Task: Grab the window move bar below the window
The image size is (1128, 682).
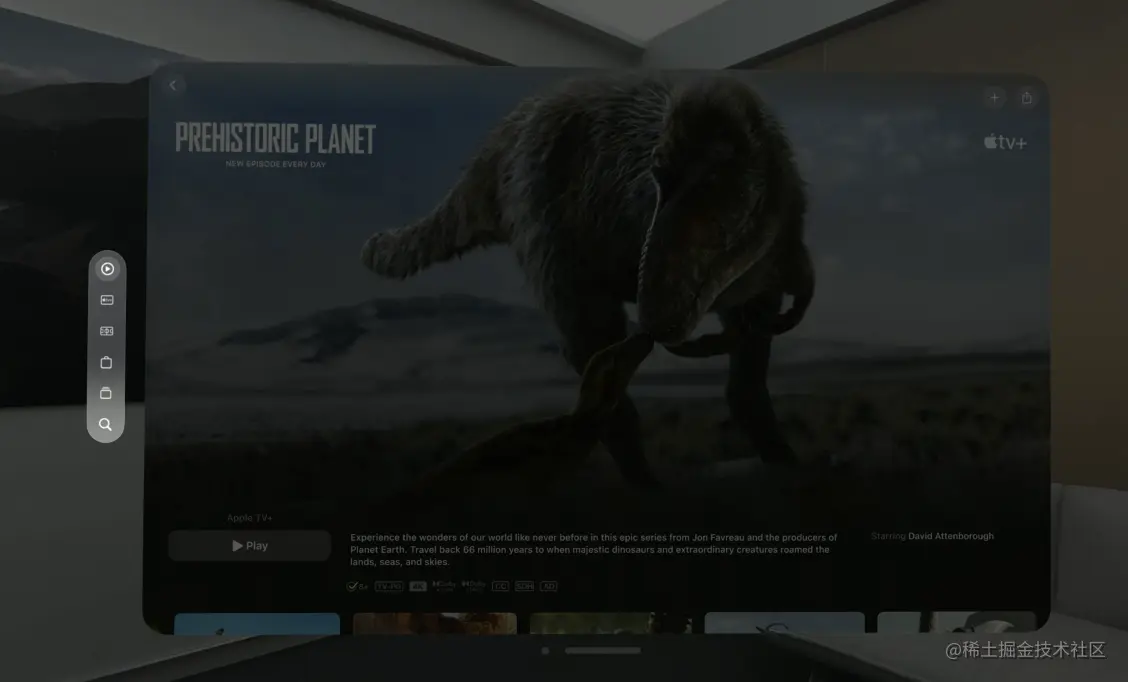Action: [x=603, y=650]
